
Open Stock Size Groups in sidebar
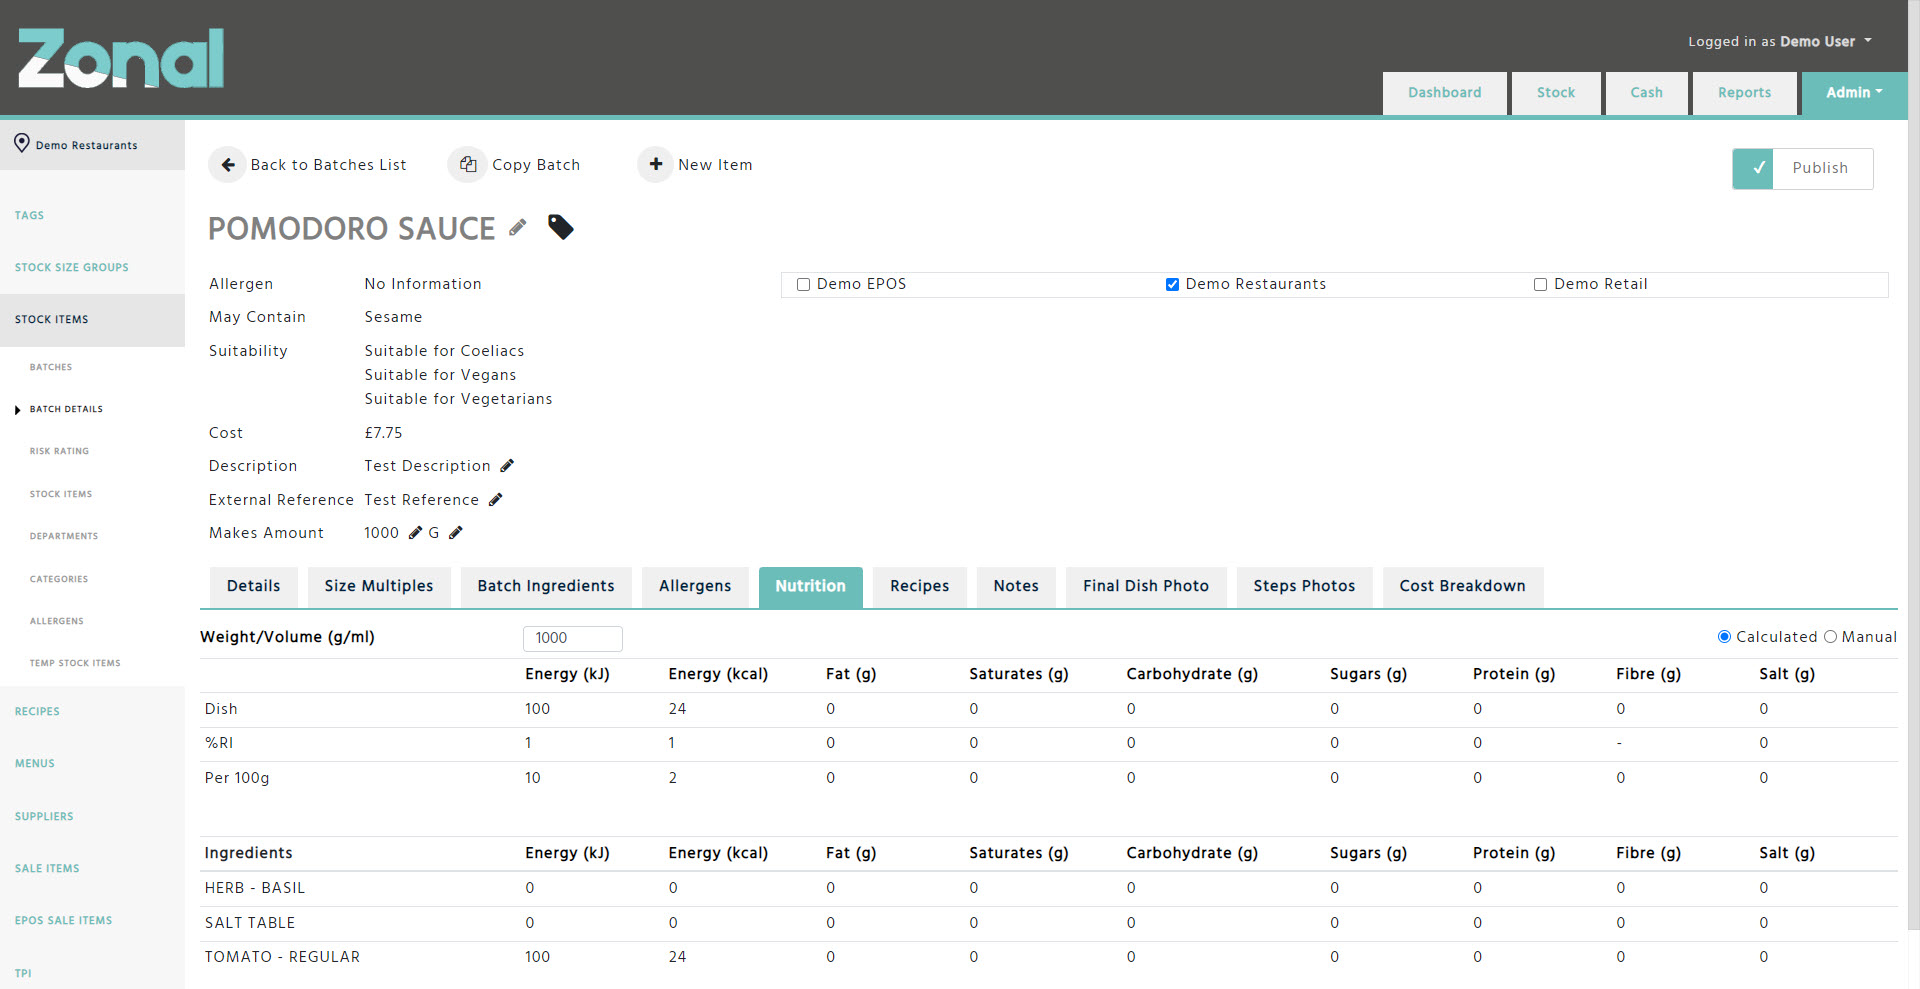72,267
